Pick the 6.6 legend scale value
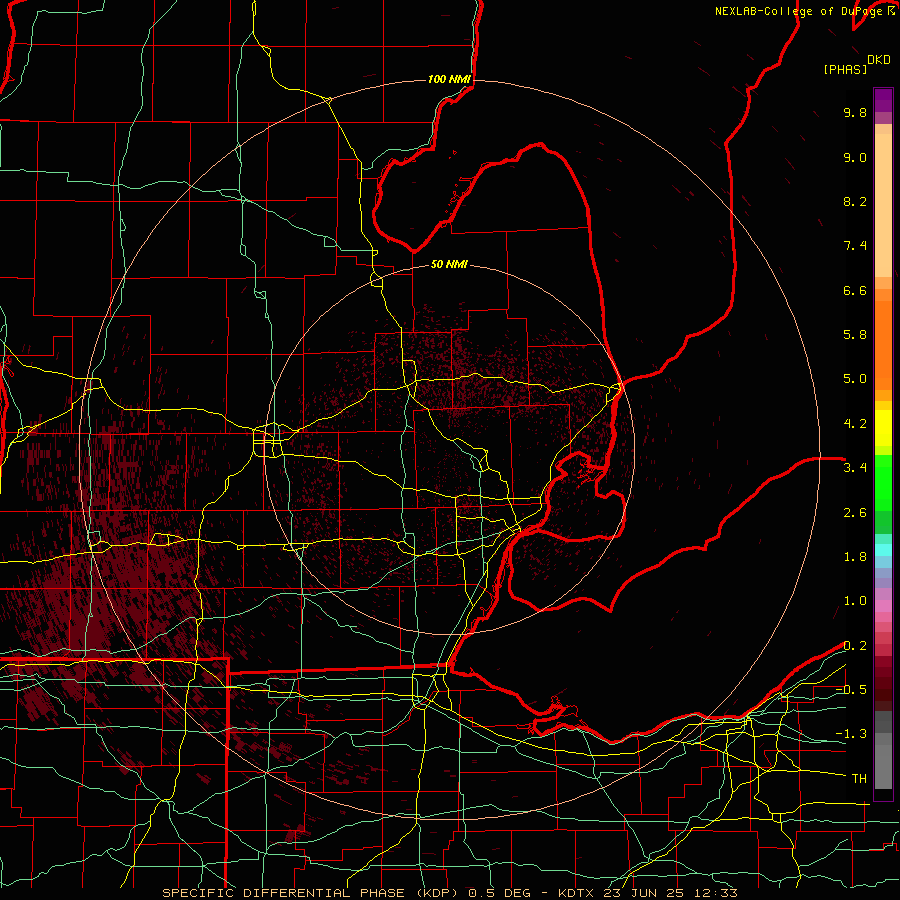This screenshot has height=900, width=900. (855, 290)
